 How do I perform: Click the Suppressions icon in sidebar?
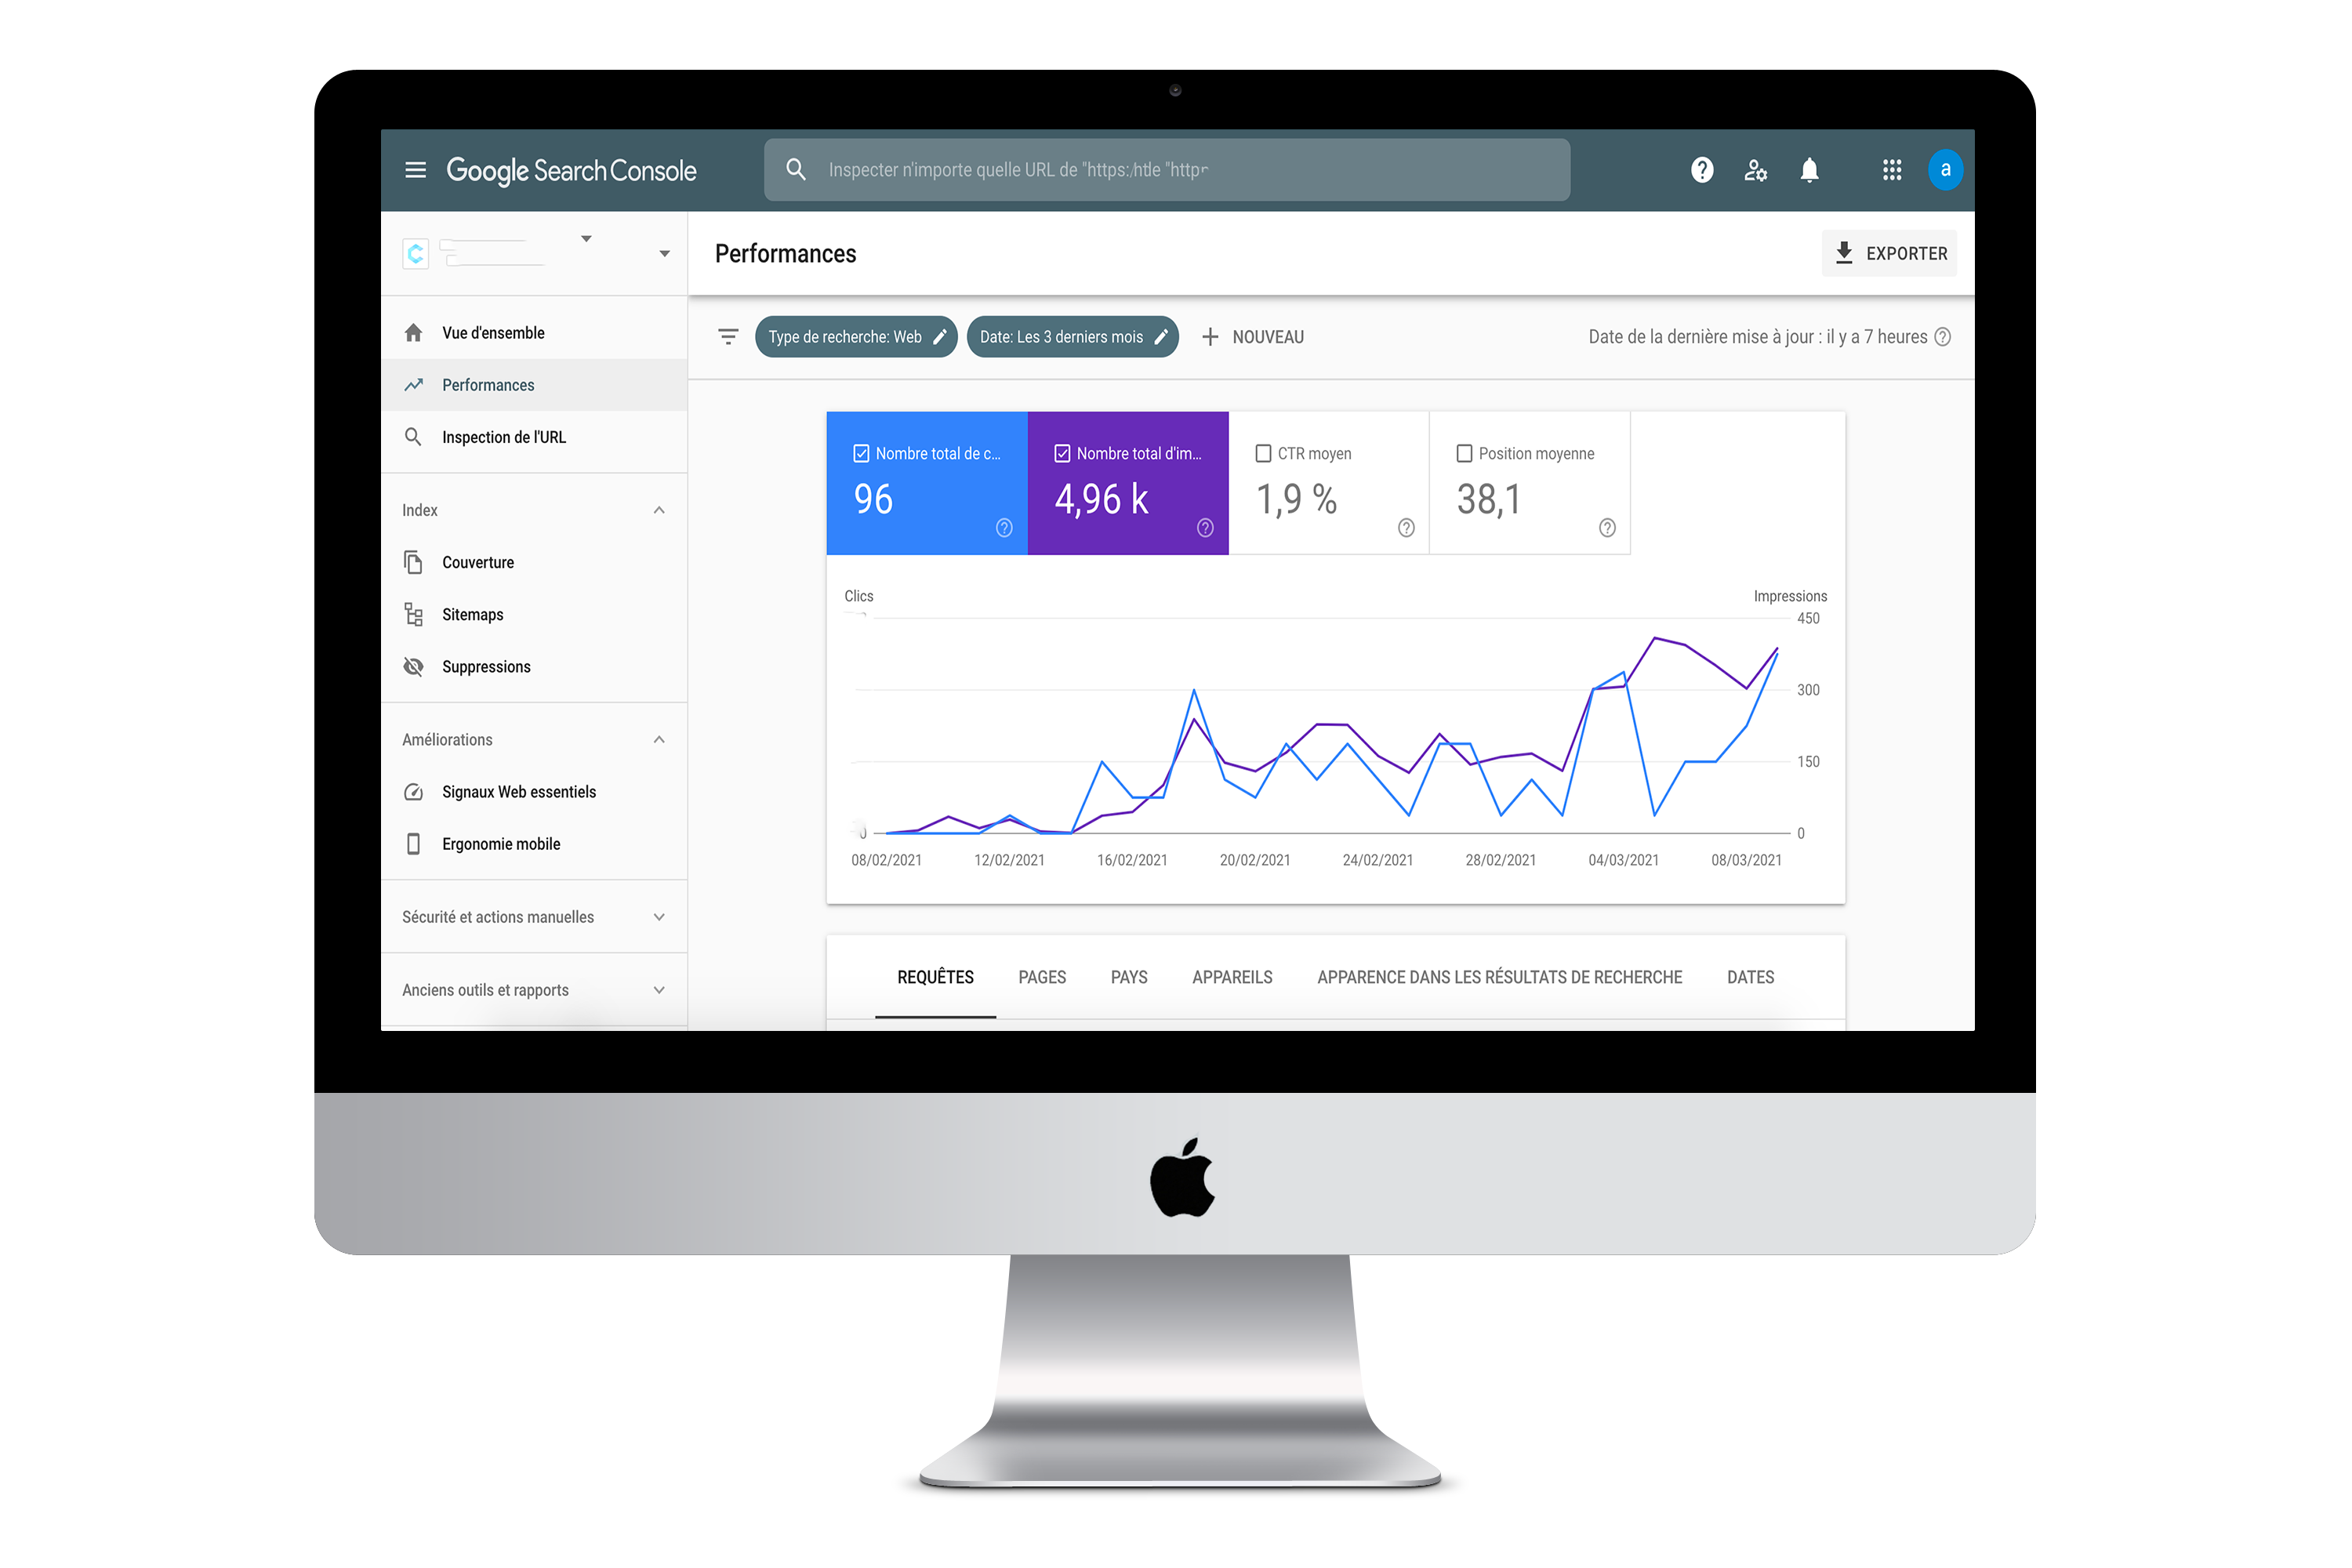tap(415, 666)
